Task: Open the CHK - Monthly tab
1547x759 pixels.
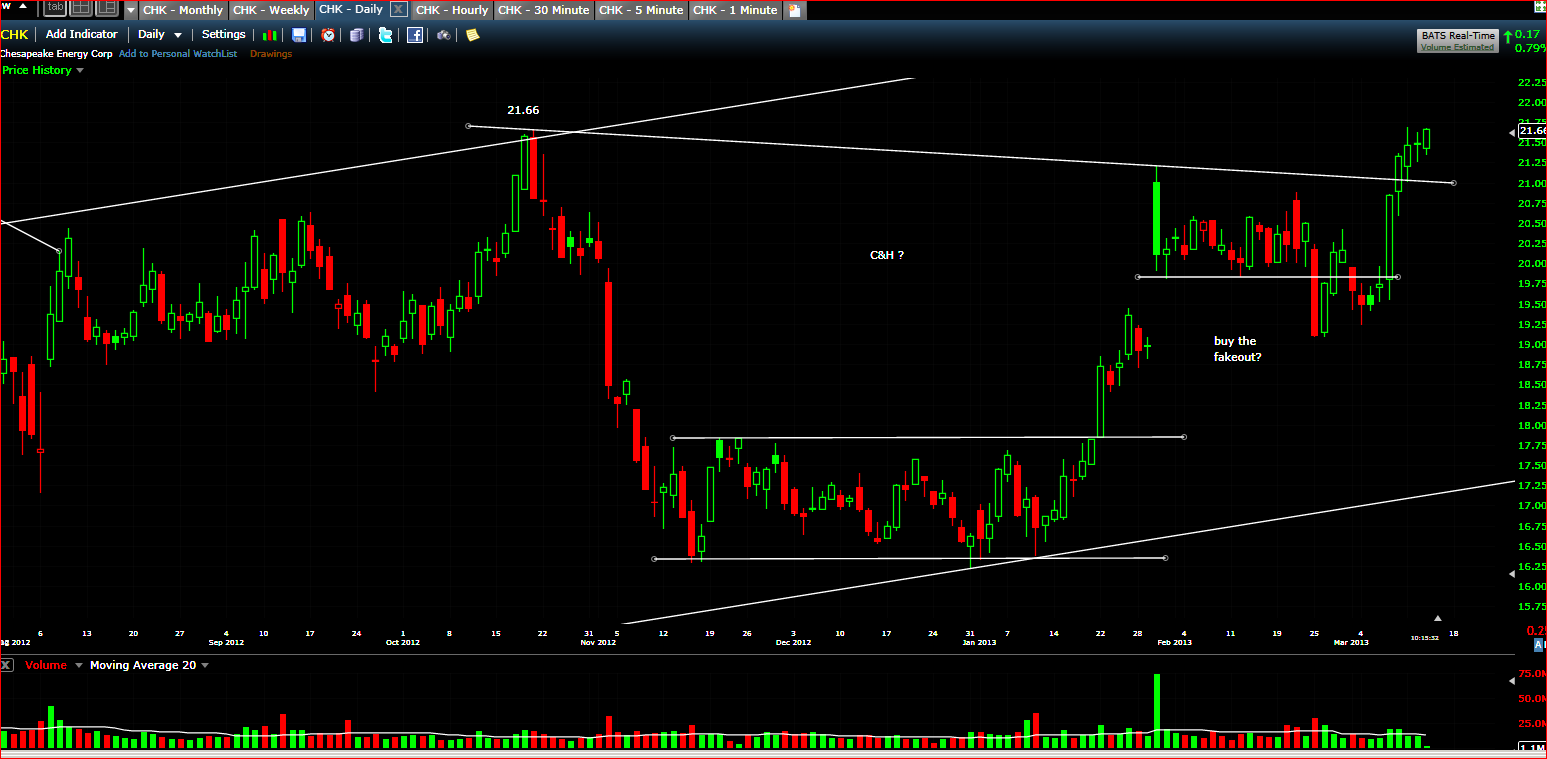Action: [x=183, y=10]
